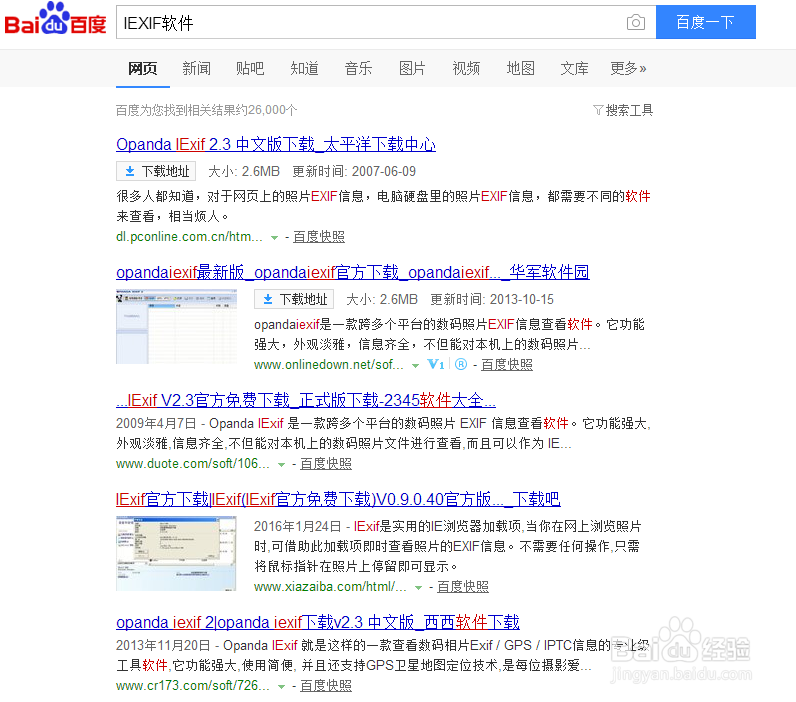Click 下载地址 button for pconline result

point(156,172)
